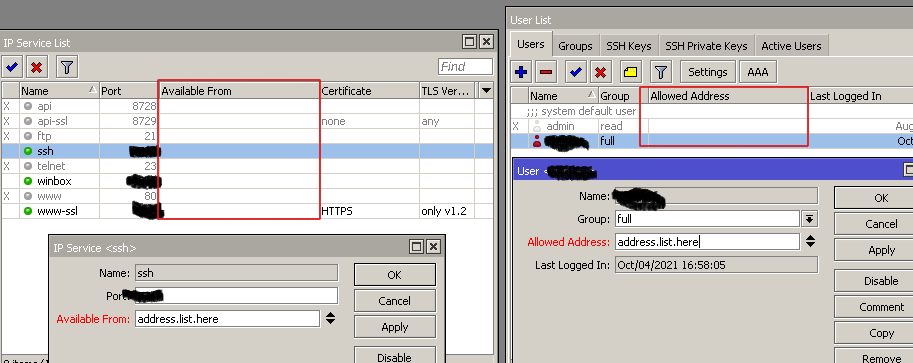Click the TLS Version column header
Image resolution: width=913 pixels, height=363 pixels.
click(447, 90)
